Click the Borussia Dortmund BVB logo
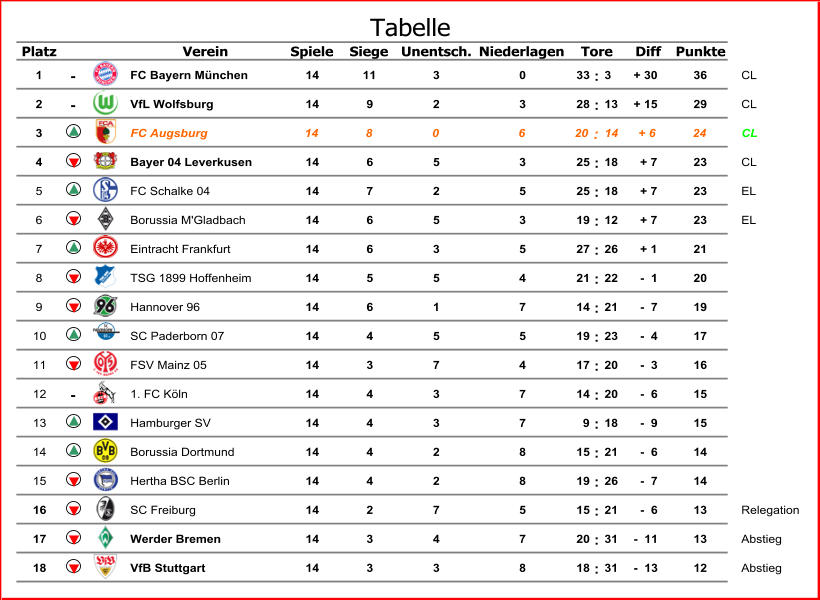The image size is (820, 600). pyautogui.click(x=105, y=451)
